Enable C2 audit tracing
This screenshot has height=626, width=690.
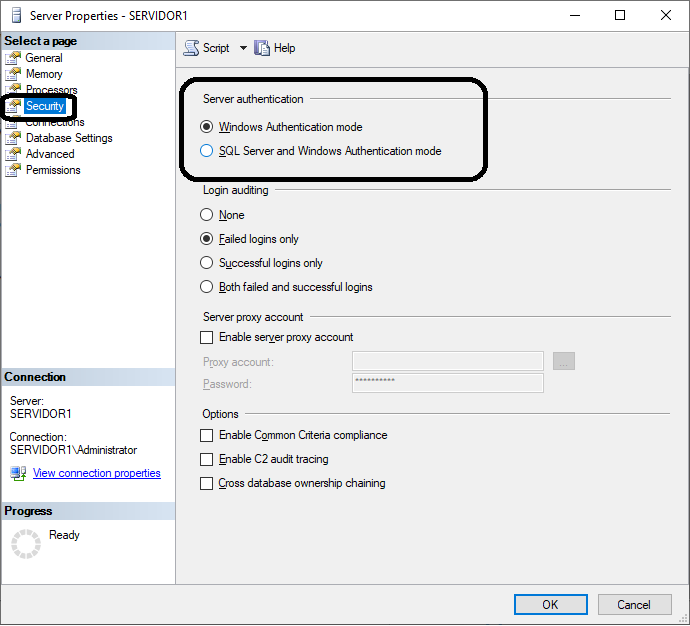(207, 460)
